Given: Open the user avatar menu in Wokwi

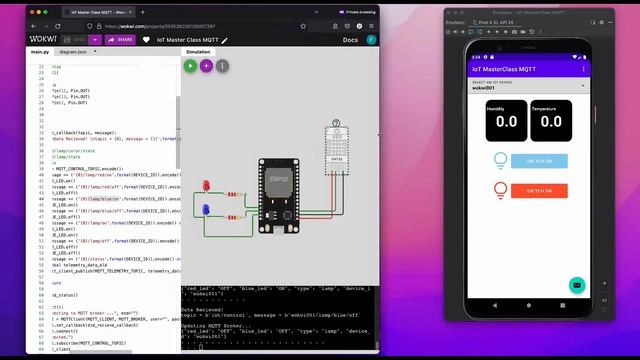Looking at the screenshot, I should click(x=371, y=40).
